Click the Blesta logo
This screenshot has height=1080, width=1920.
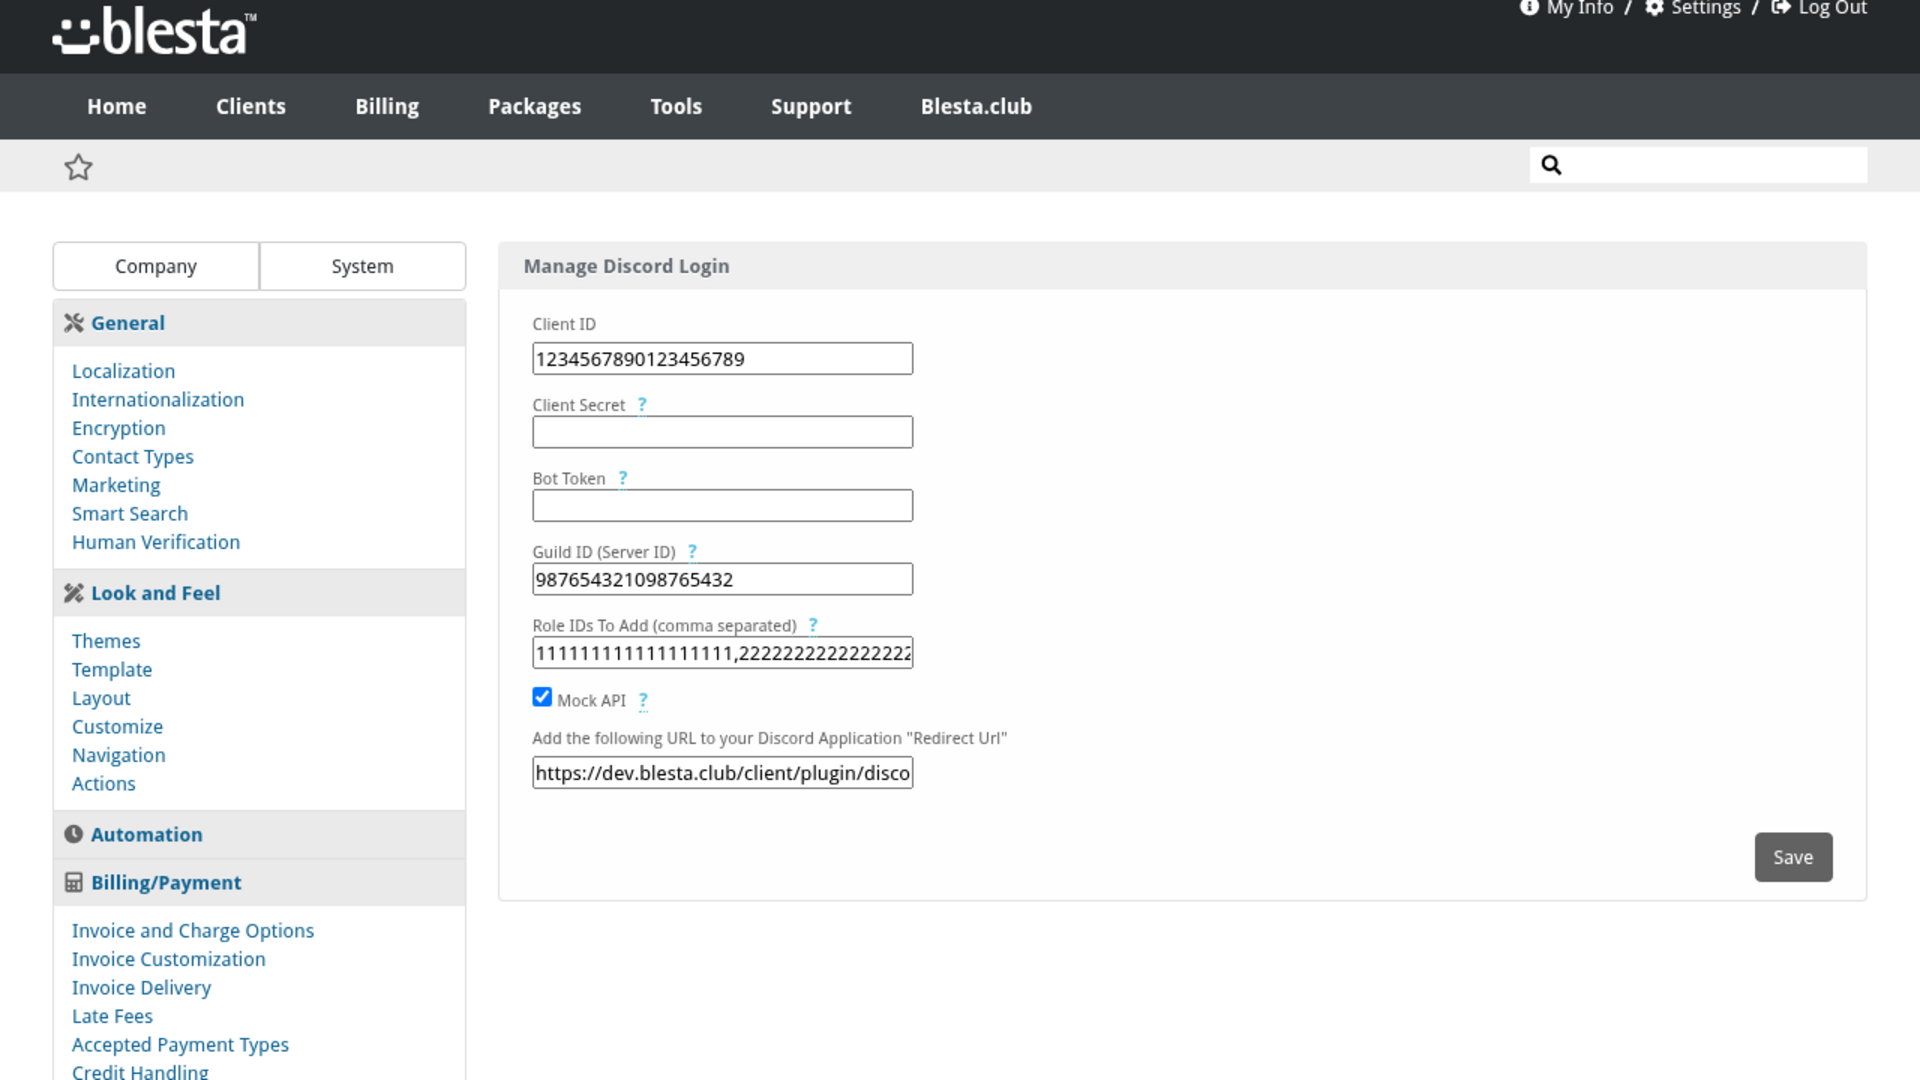155,31
